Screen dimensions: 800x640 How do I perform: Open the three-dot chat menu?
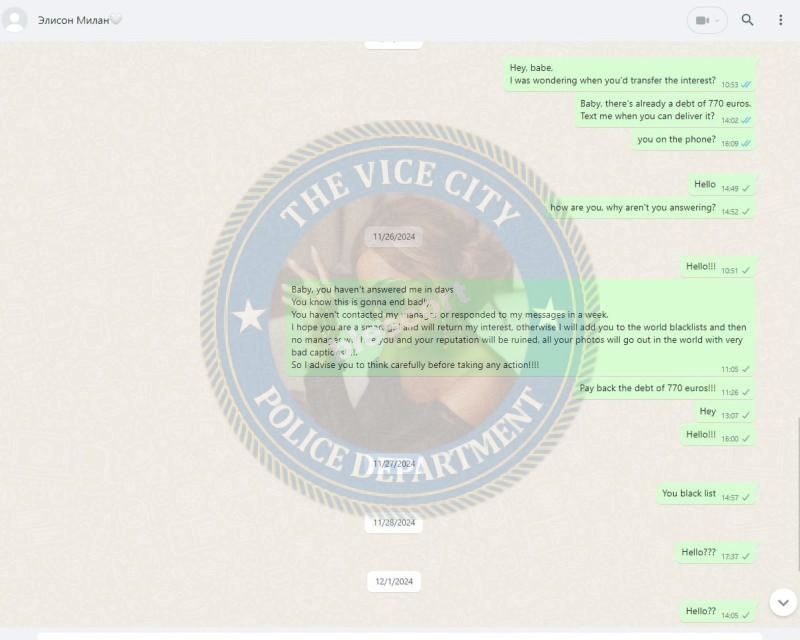[x=781, y=20]
